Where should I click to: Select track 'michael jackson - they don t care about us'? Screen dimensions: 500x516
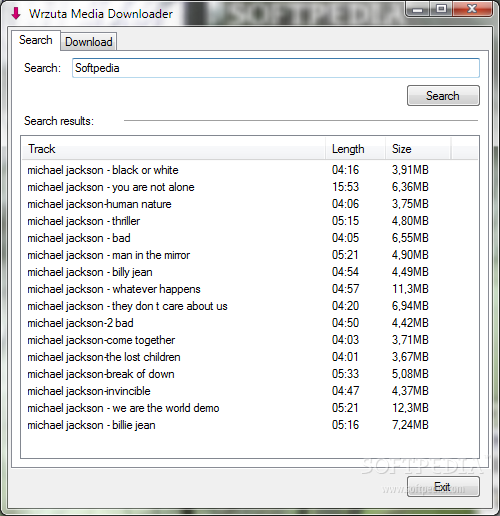(127, 306)
